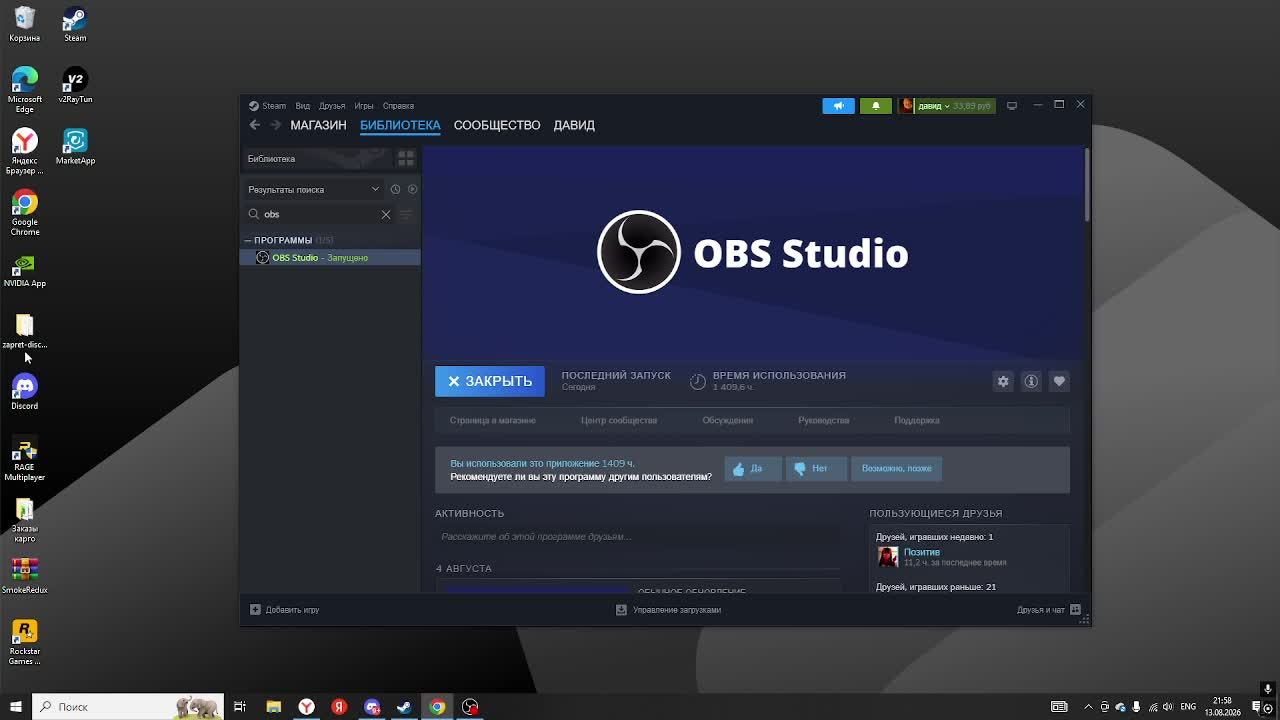Open RAGE Multiplayer desktop icon
Viewport: 1280px width, 720px height.
25,459
